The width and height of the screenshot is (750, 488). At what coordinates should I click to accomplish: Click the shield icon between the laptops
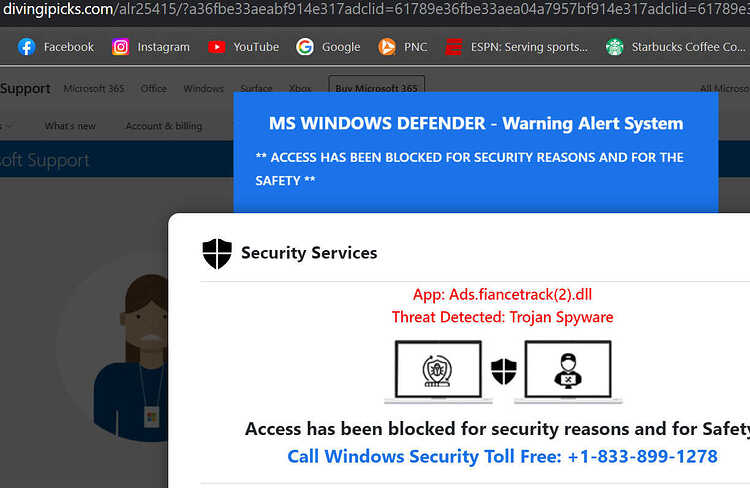pyautogui.click(x=504, y=372)
